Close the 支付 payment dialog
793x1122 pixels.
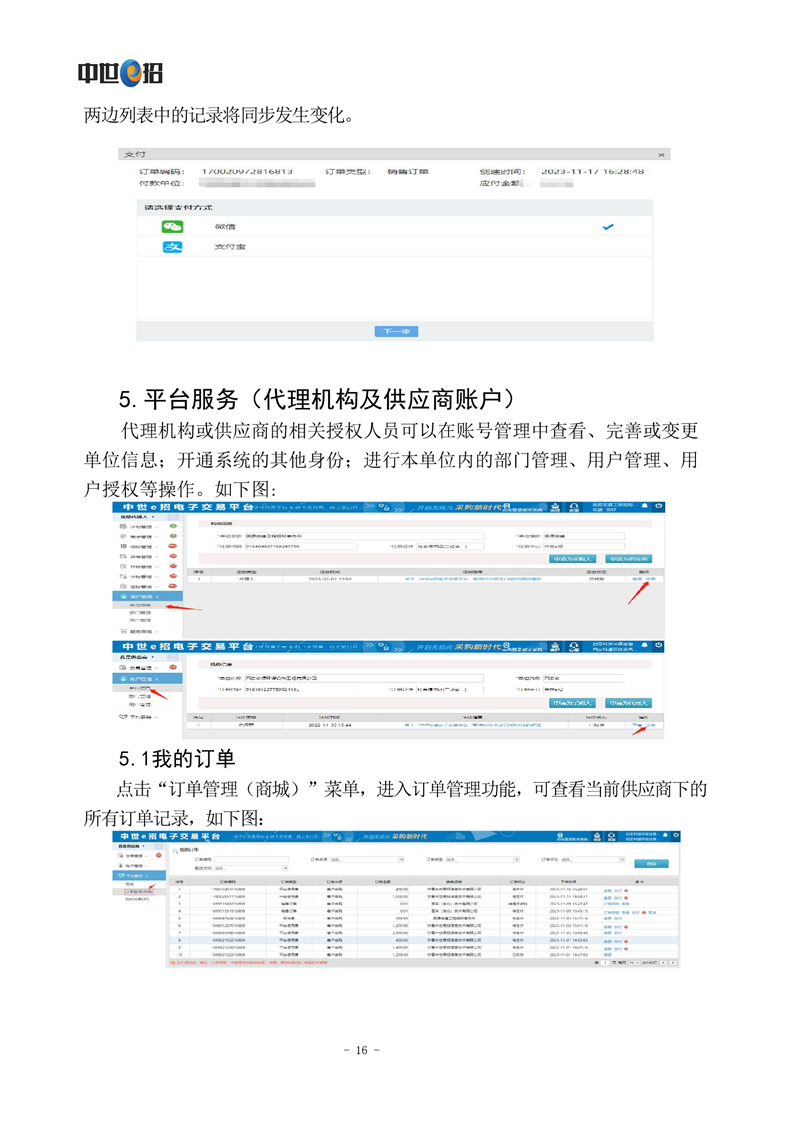[661, 155]
